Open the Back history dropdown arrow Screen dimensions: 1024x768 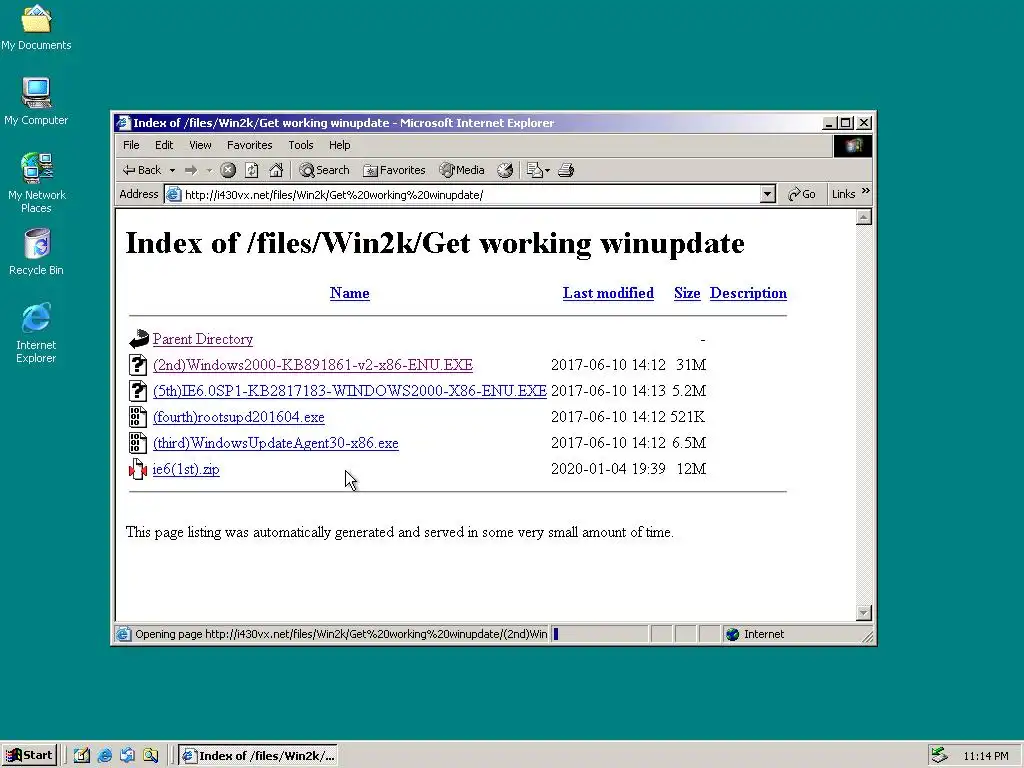[x=172, y=170]
